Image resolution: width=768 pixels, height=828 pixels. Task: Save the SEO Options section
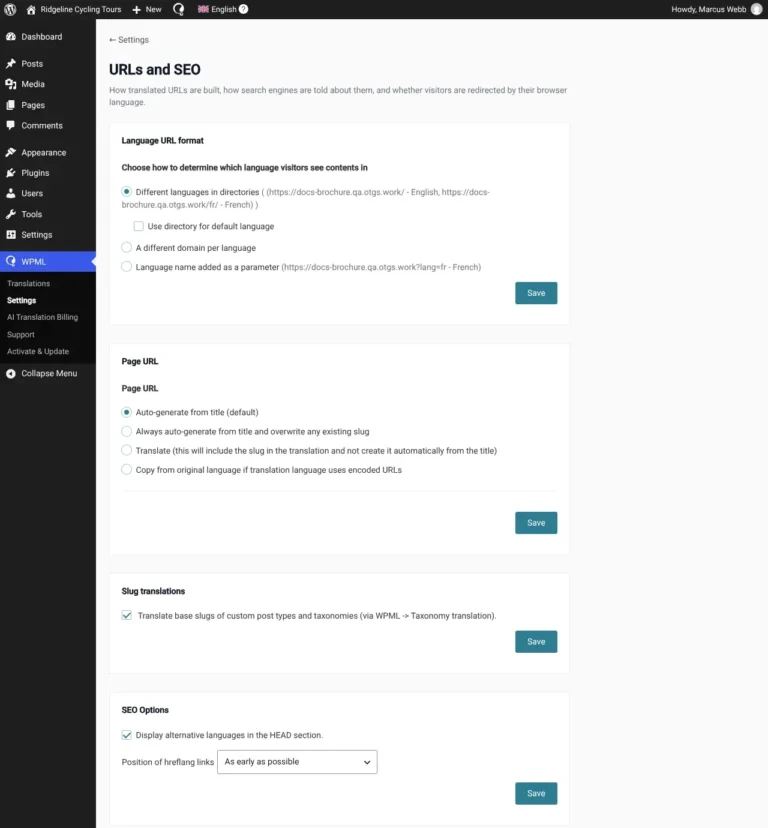pyautogui.click(x=536, y=793)
